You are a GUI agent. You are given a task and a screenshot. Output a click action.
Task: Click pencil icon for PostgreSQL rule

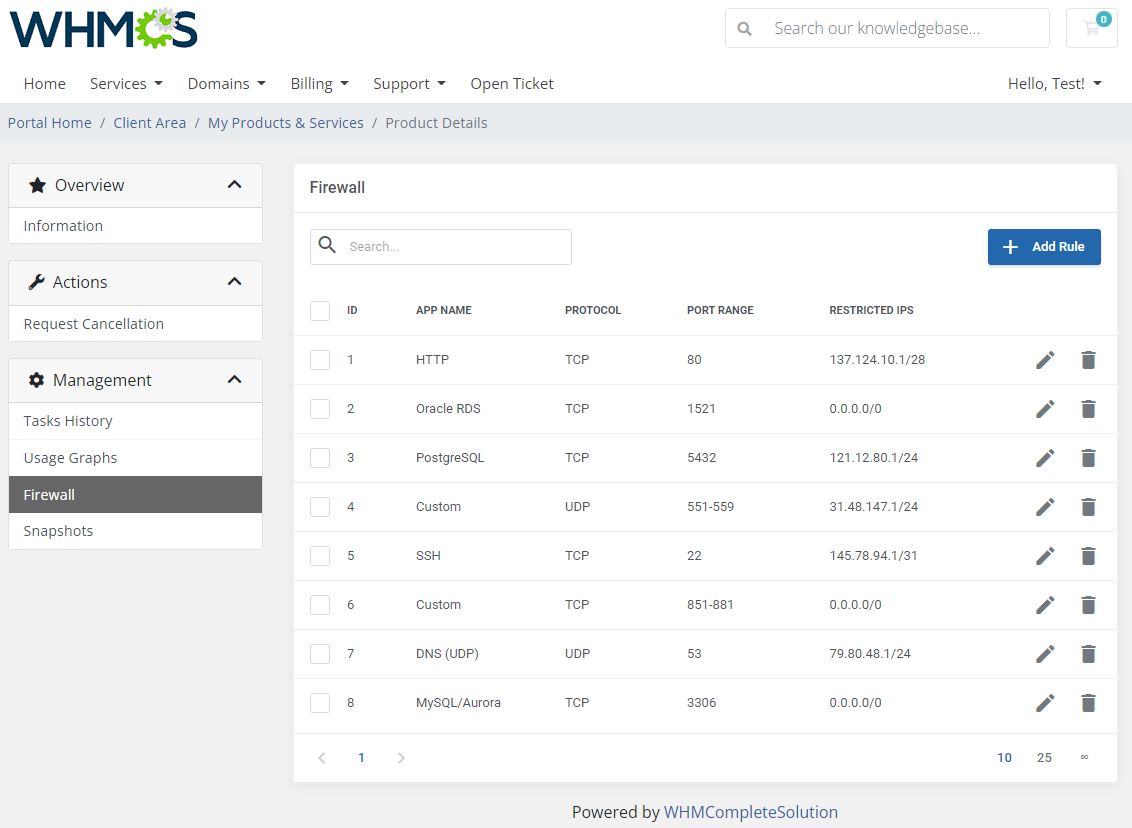point(1045,458)
